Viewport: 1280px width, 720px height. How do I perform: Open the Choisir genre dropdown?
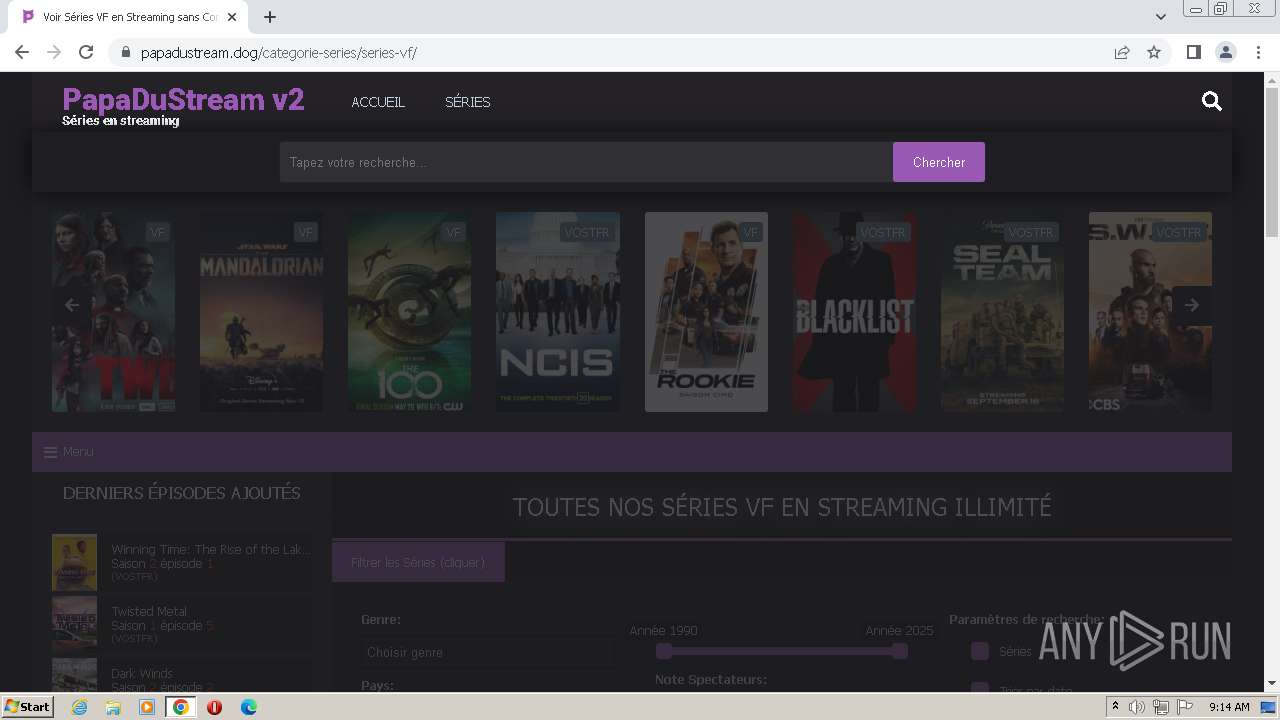tap(488, 652)
